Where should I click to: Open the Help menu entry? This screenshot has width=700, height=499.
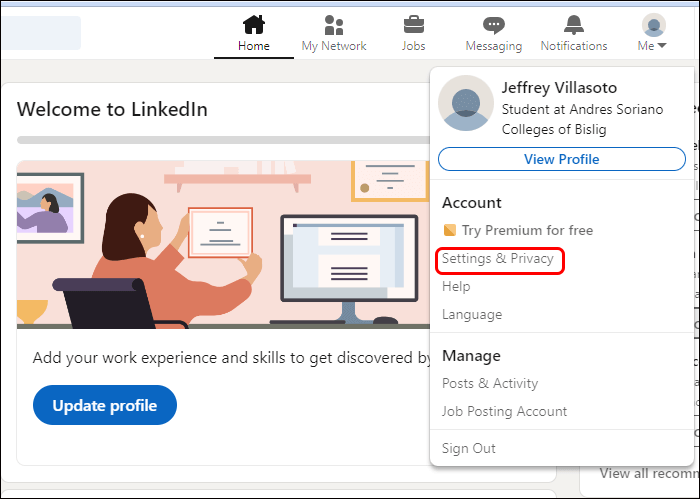pyautogui.click(x=456, y=286)
